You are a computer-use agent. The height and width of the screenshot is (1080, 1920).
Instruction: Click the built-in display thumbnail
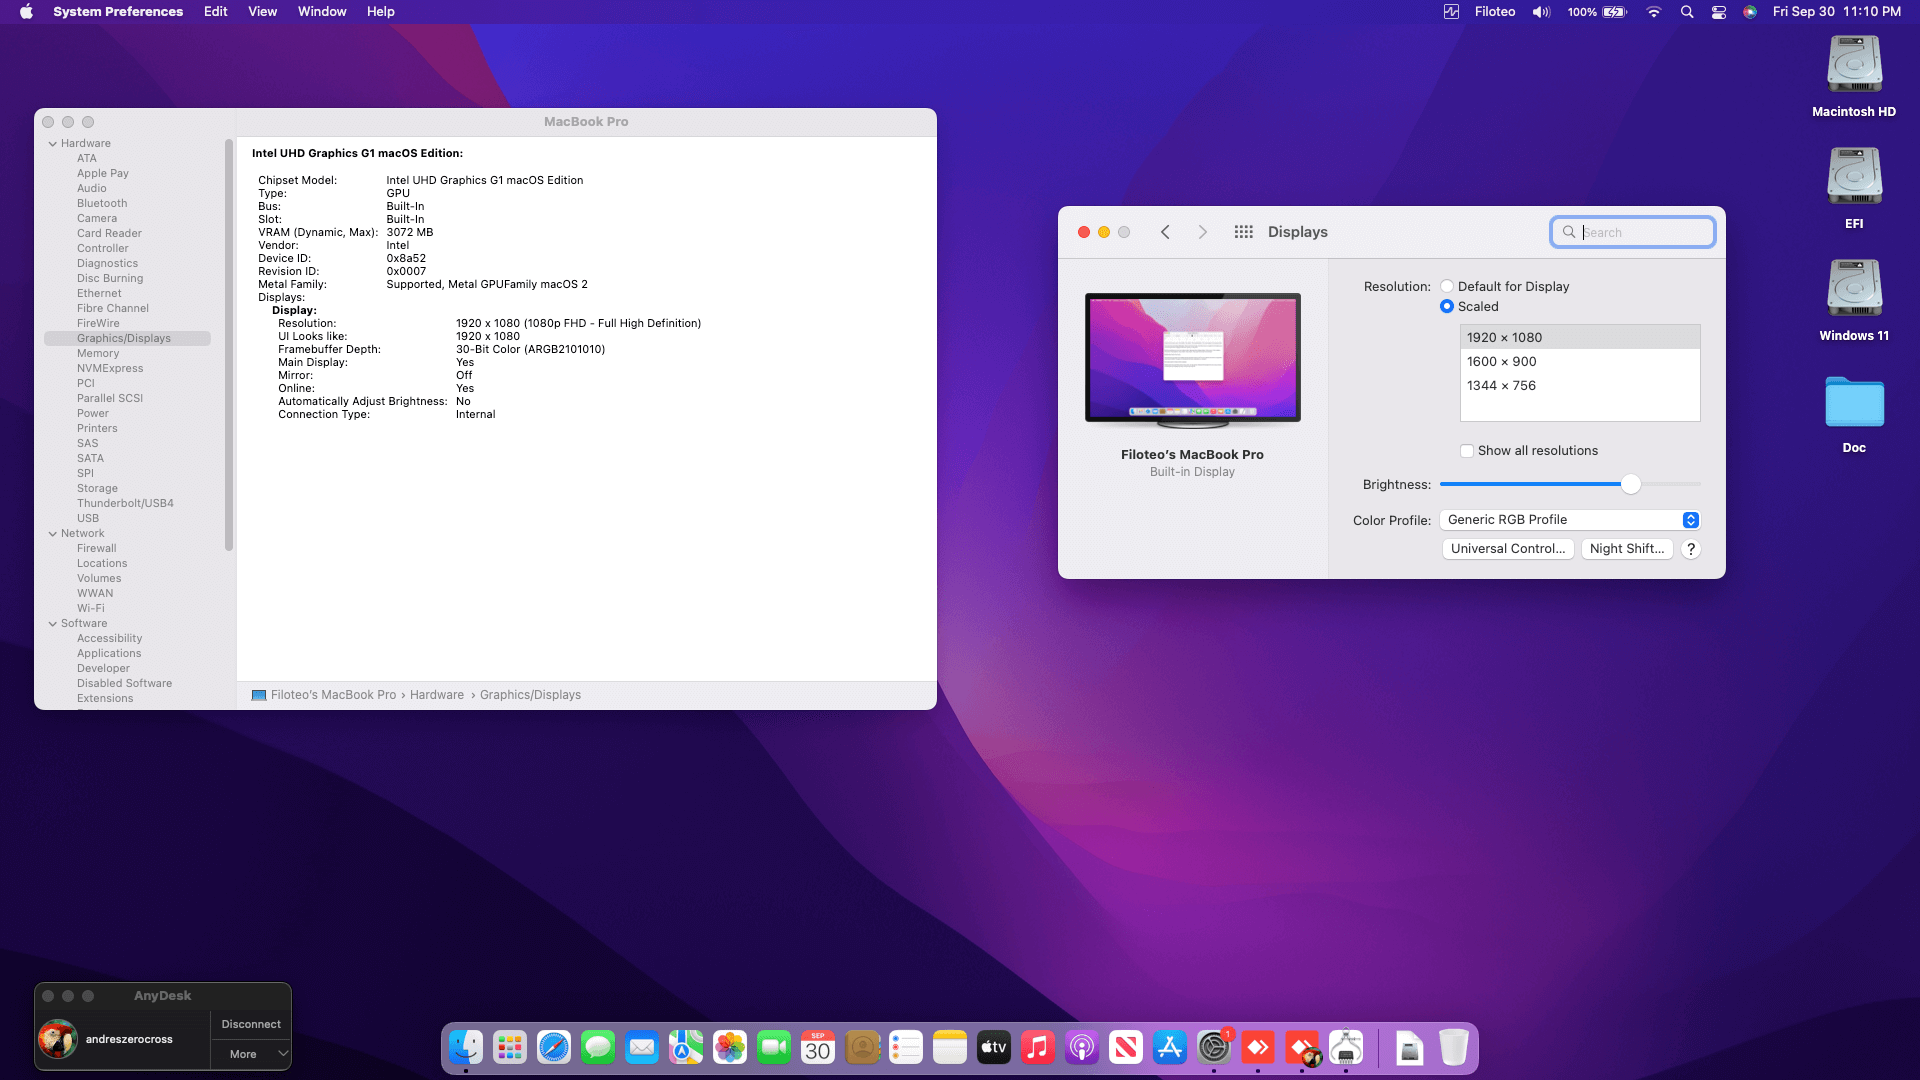1193,360
